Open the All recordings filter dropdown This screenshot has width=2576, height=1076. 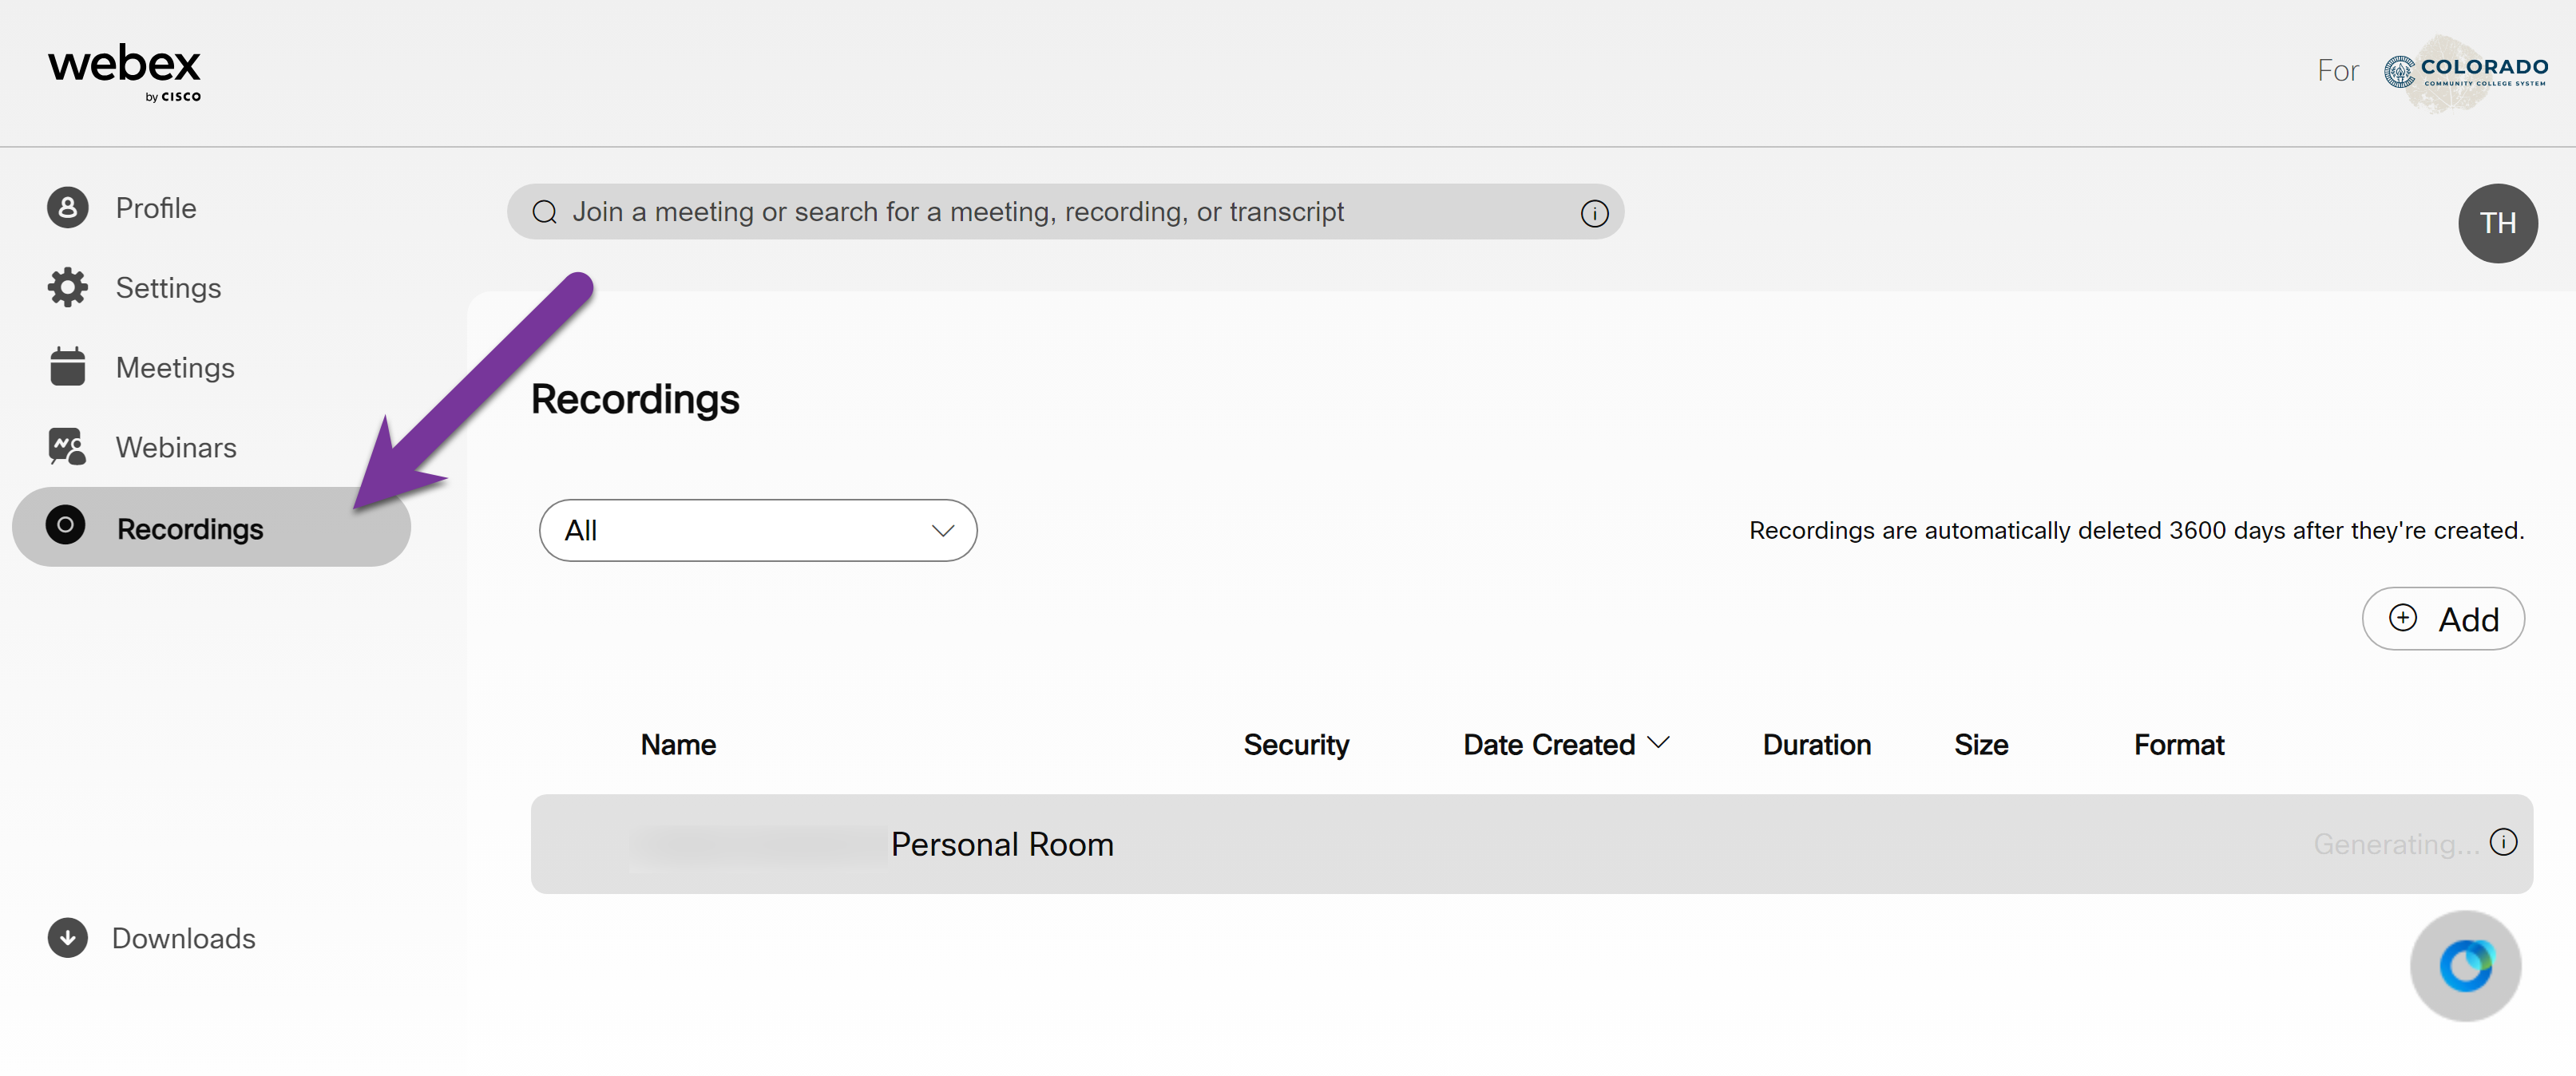[x=757, y=530]
